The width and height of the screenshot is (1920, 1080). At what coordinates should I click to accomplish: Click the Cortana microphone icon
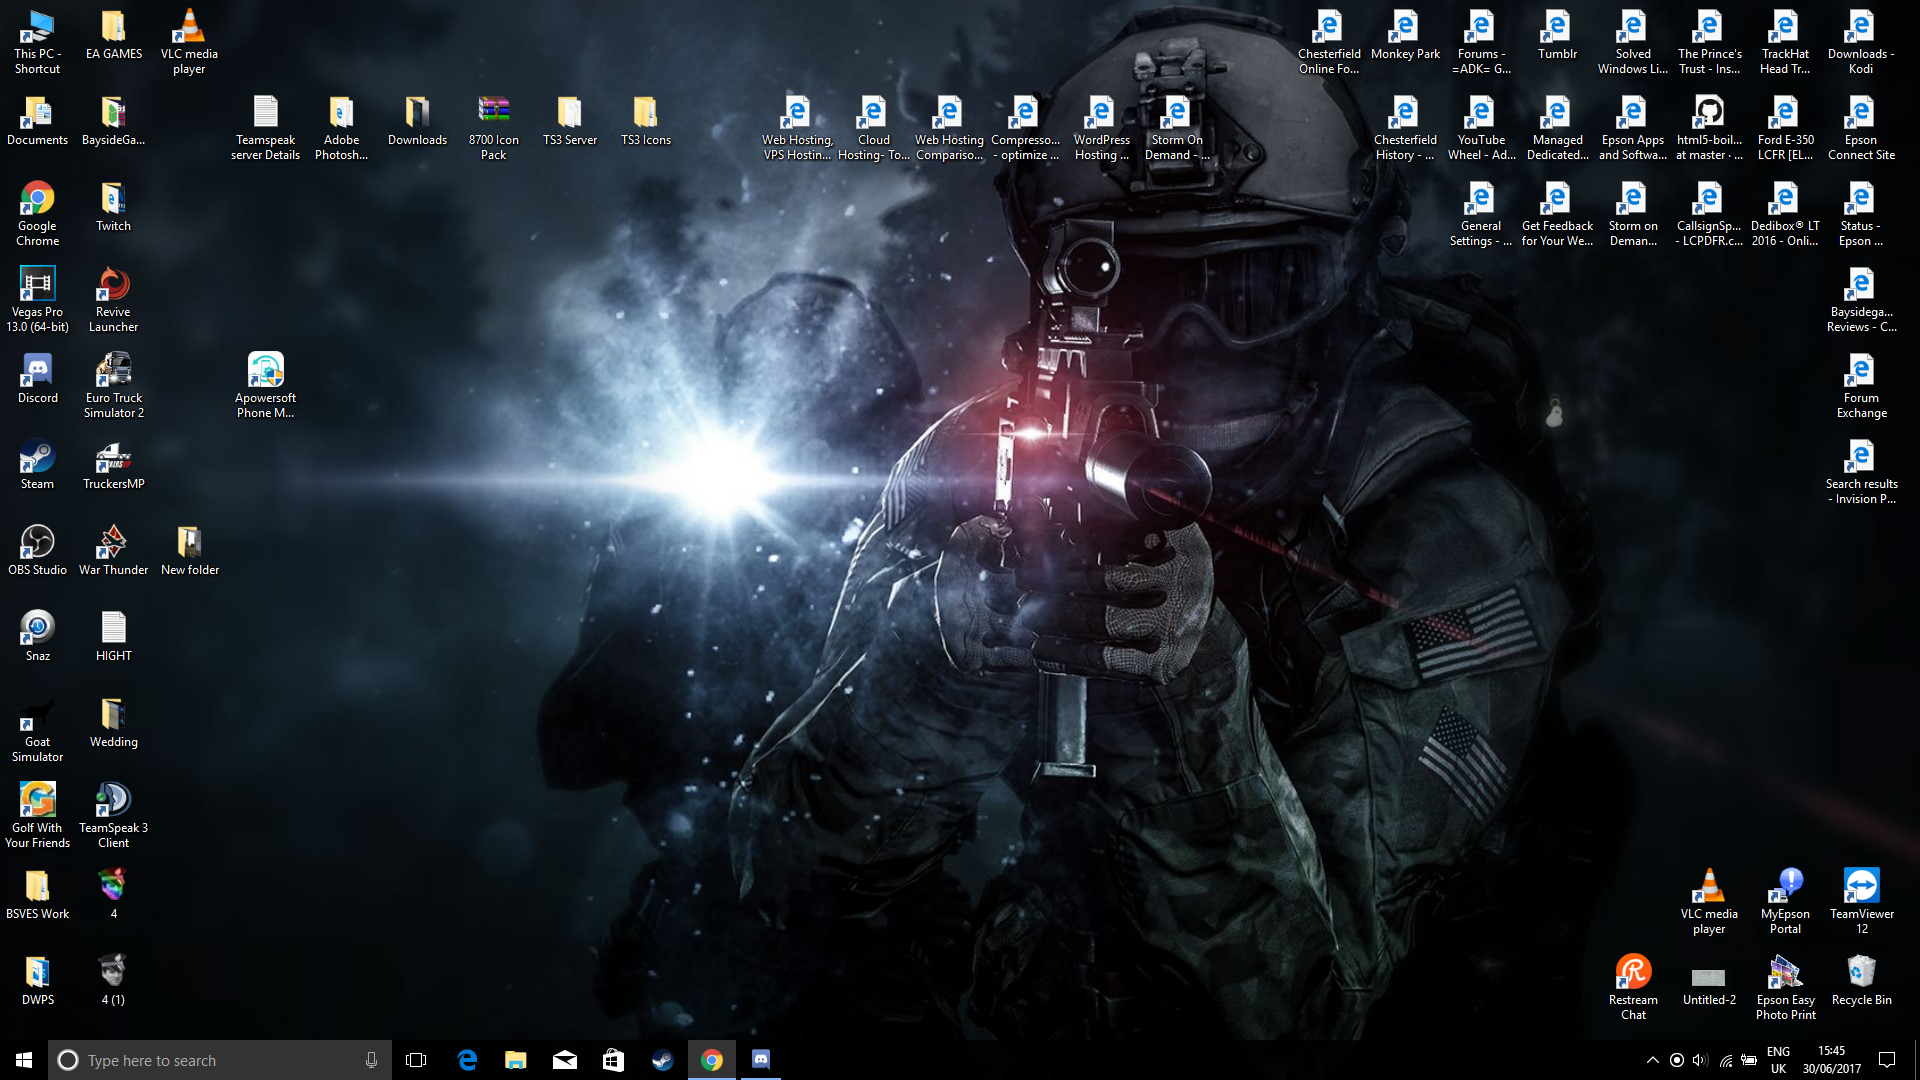click(x=371, y=1060)
